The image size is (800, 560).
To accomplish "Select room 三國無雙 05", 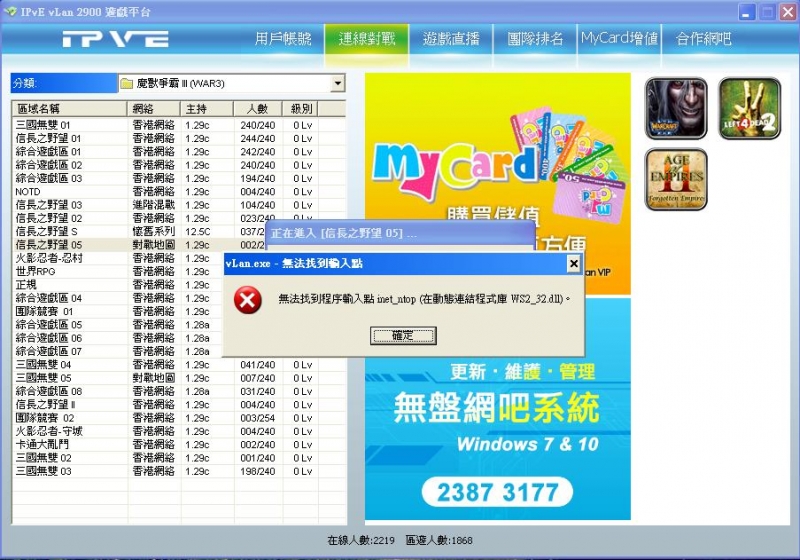I will [179, 378].
